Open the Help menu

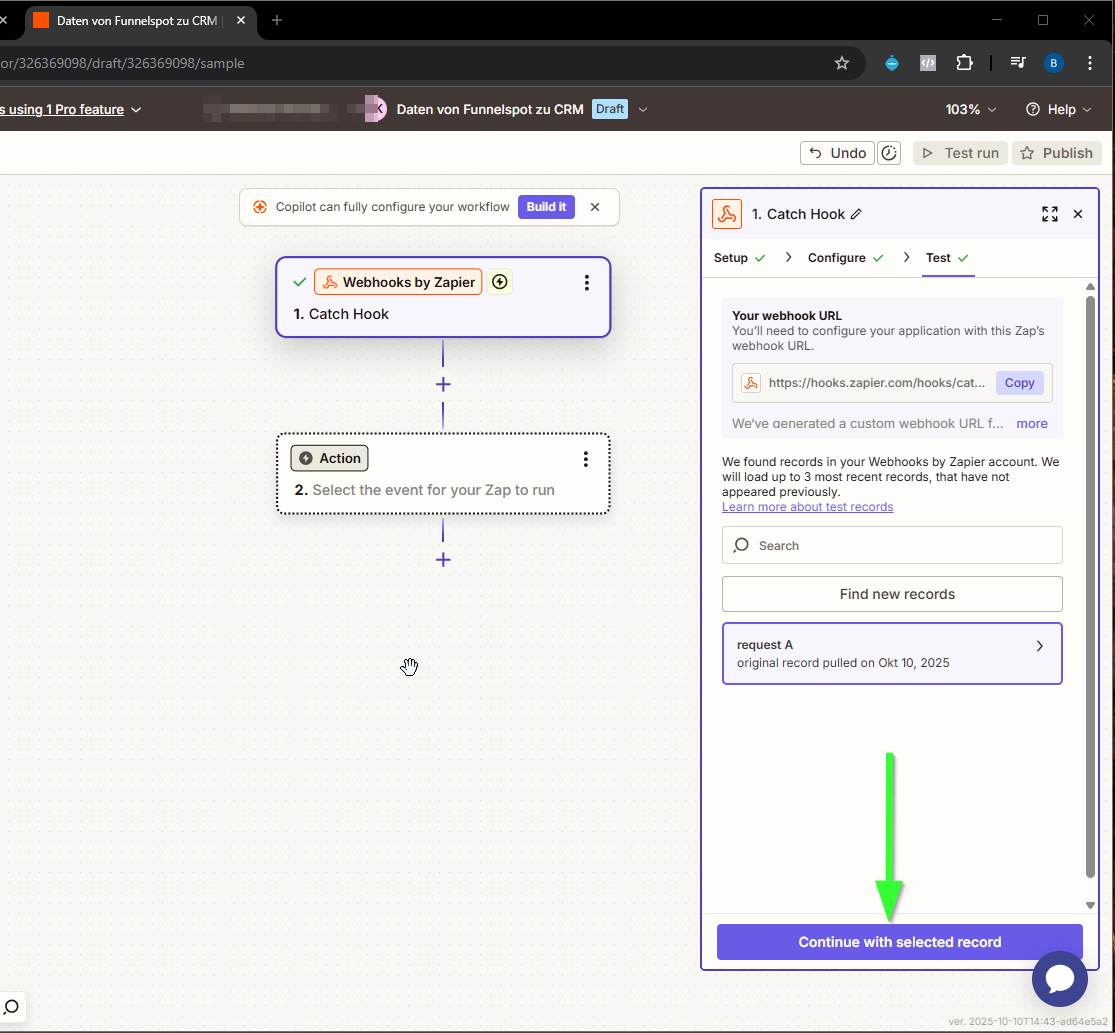(x=1058, y=109)
